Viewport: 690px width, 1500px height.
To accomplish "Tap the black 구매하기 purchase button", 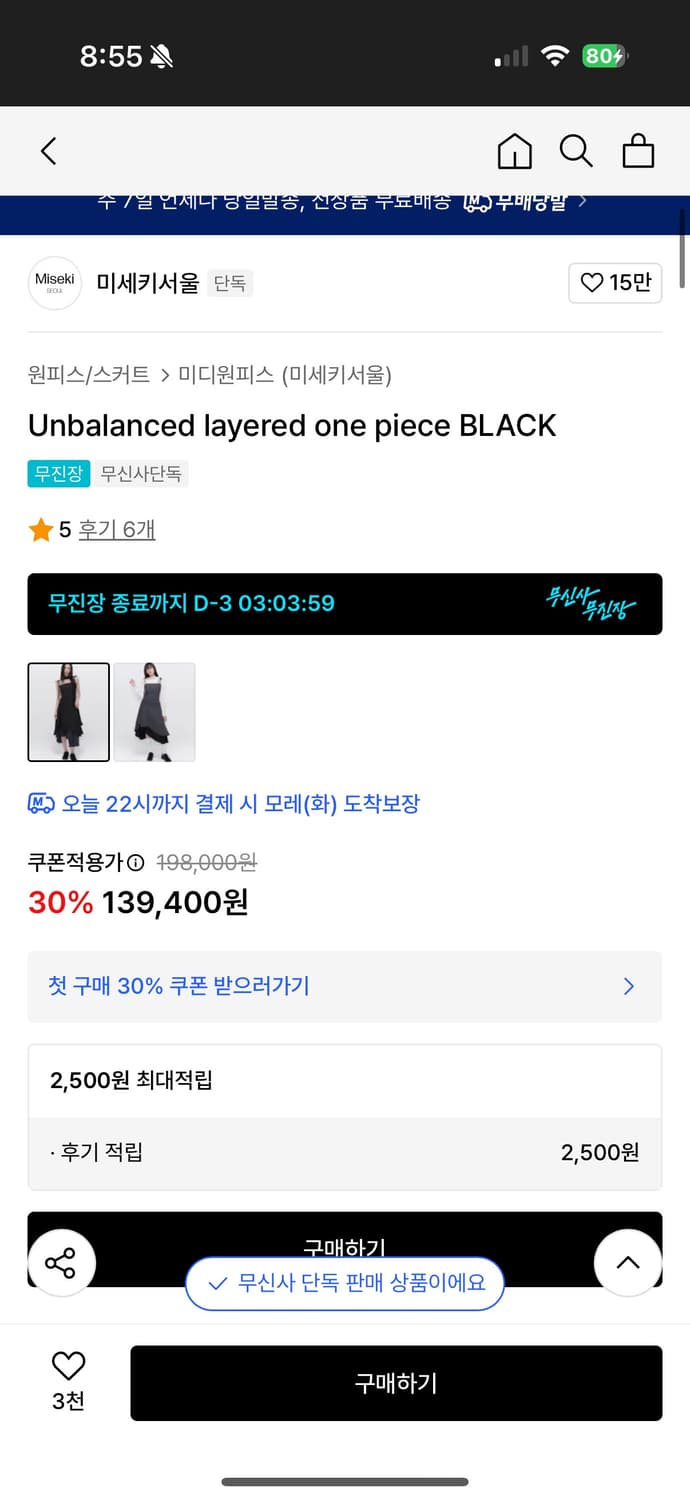I will [397, 1383].
